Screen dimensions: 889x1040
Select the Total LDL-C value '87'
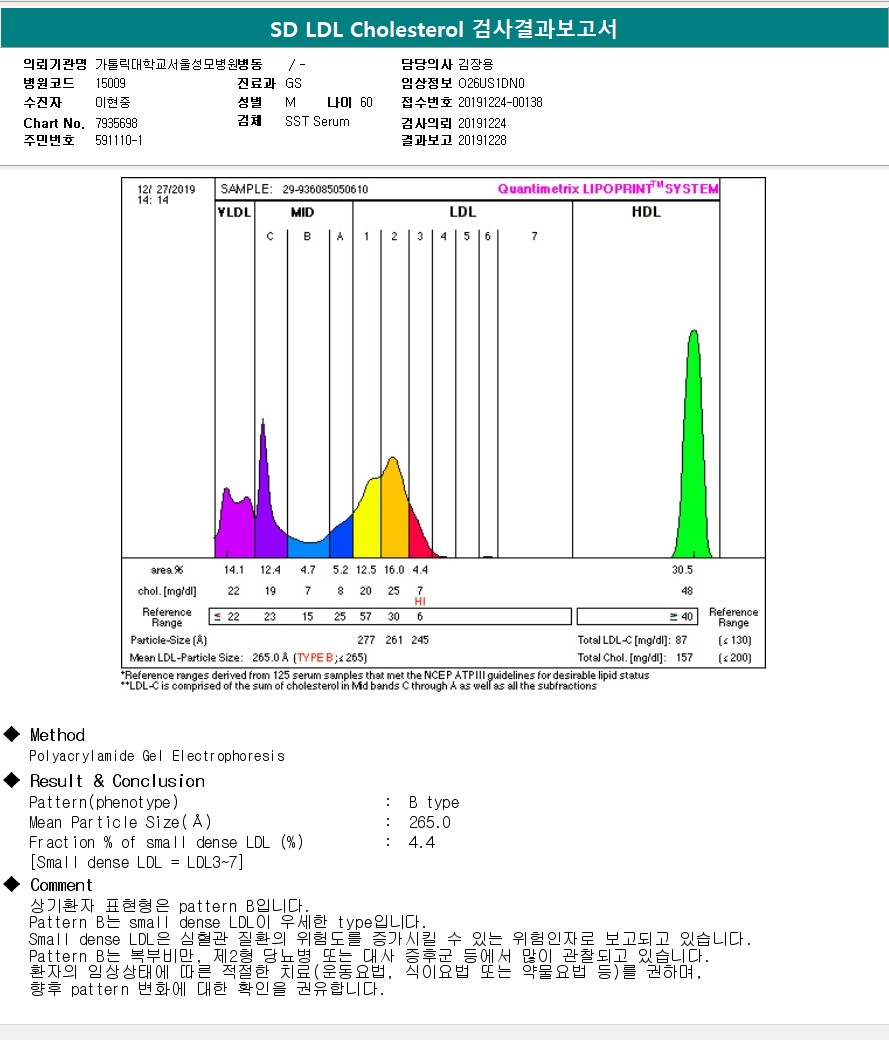[681, 640]
